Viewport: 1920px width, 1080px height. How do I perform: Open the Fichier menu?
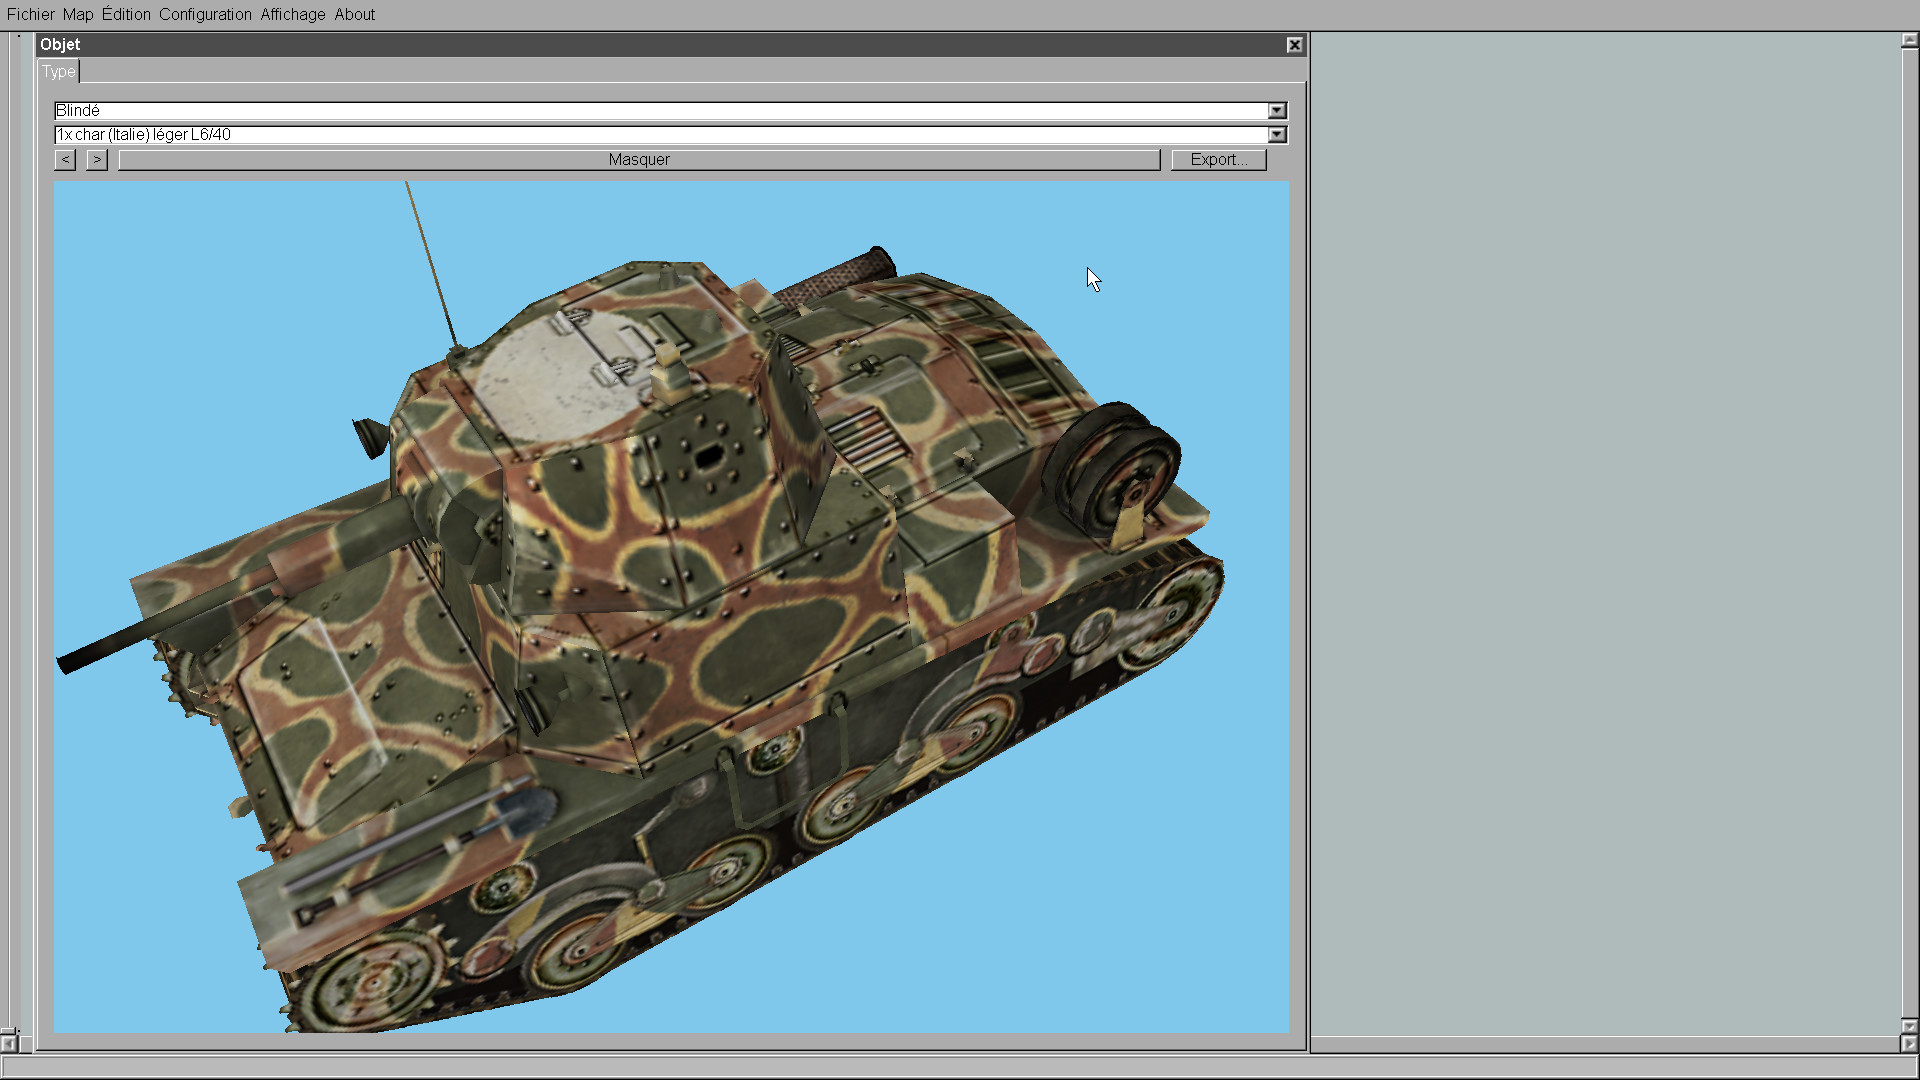point(30,14)
